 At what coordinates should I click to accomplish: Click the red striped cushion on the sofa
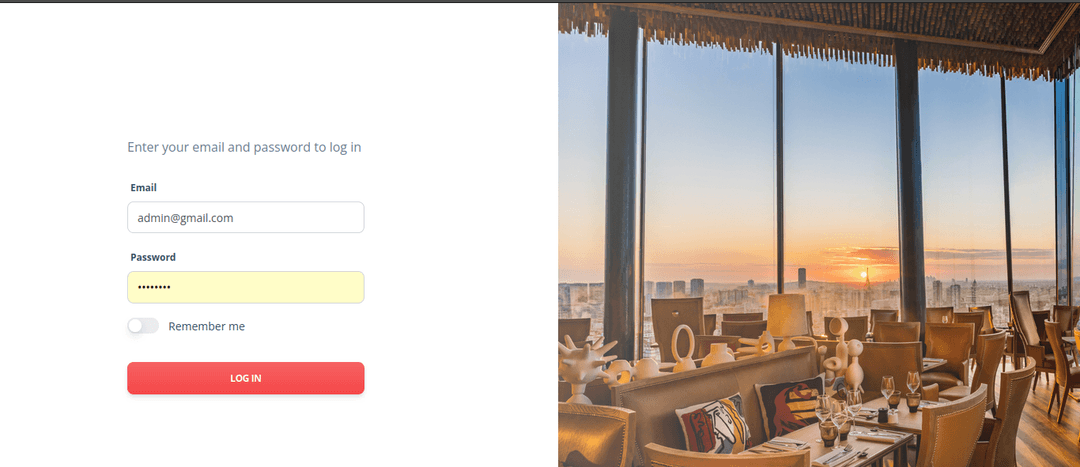tap(789, 406)
